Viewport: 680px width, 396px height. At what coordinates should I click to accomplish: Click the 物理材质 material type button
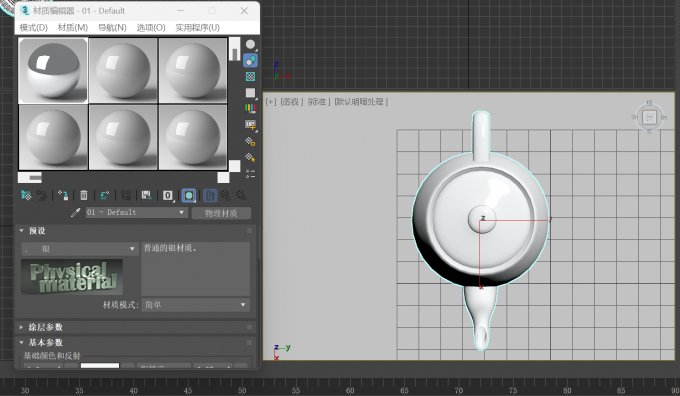point(221,213)
